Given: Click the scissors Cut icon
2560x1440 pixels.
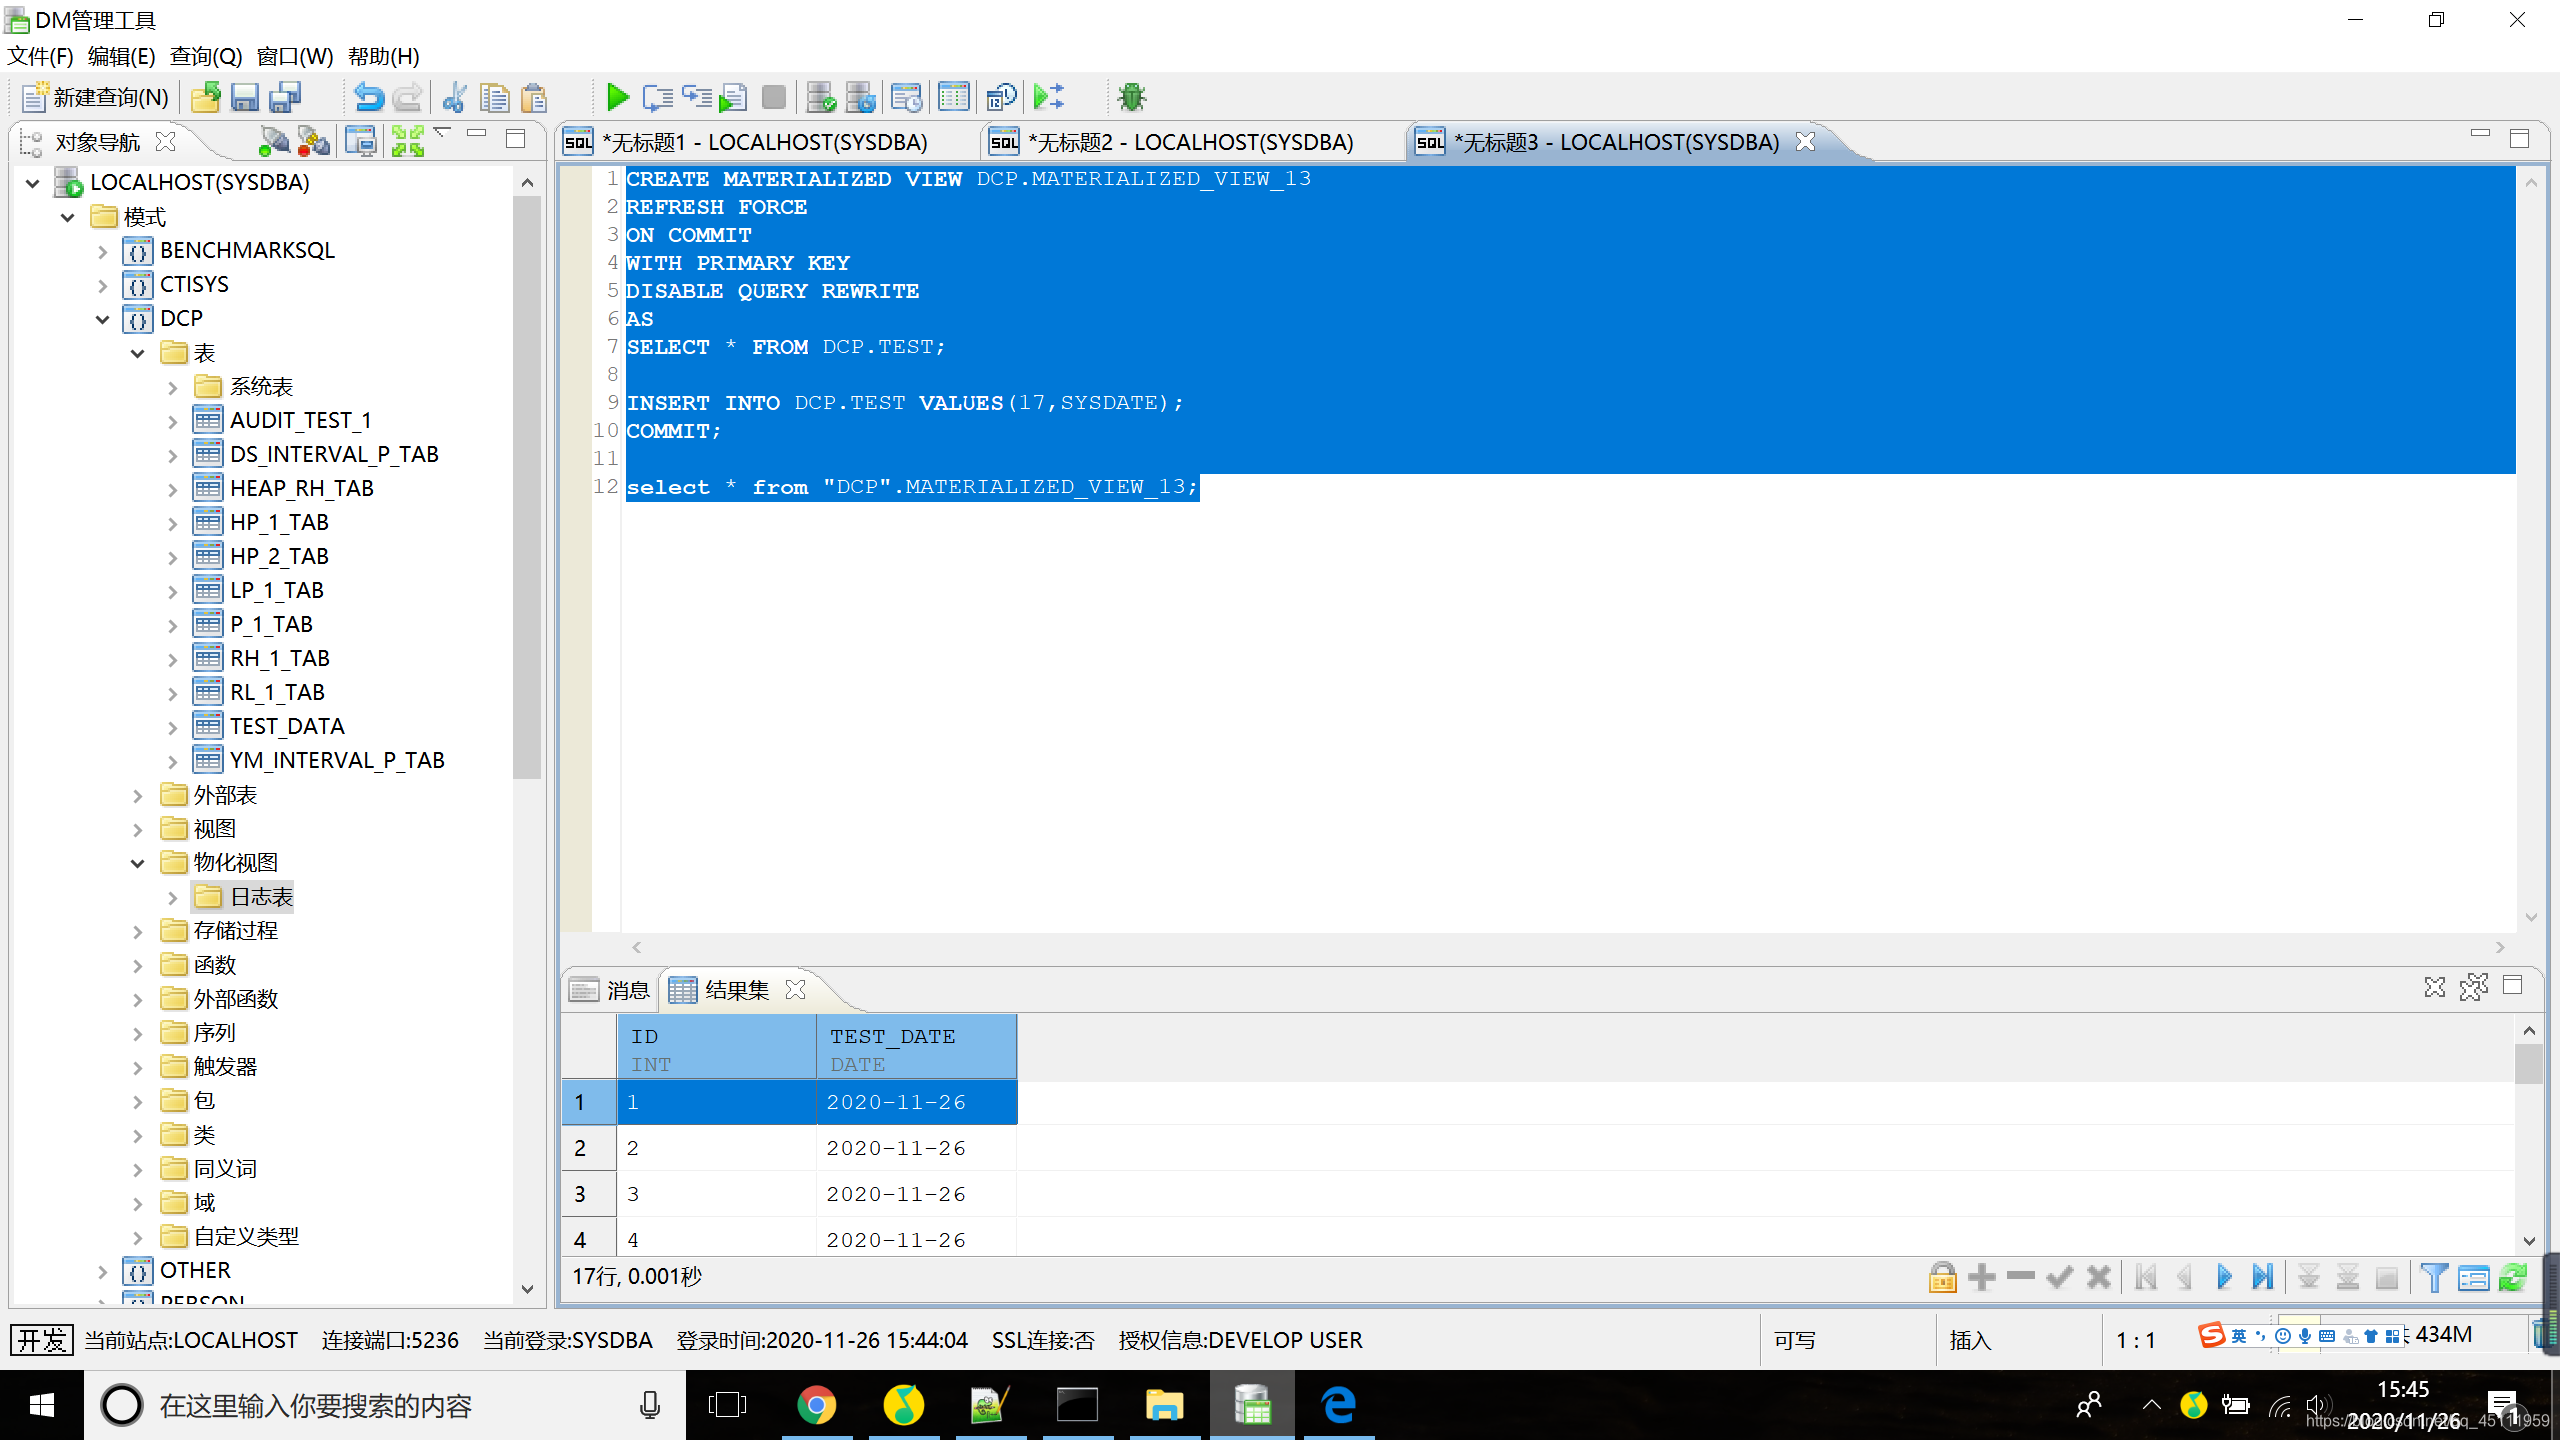Looking at the screenshot, I should point(454,97).
